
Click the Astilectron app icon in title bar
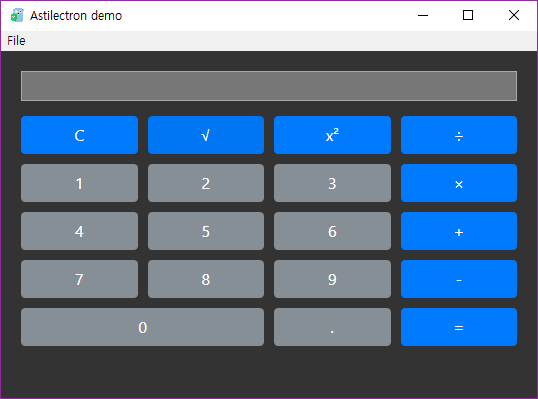pyautogui.click(x=17, y=15)
